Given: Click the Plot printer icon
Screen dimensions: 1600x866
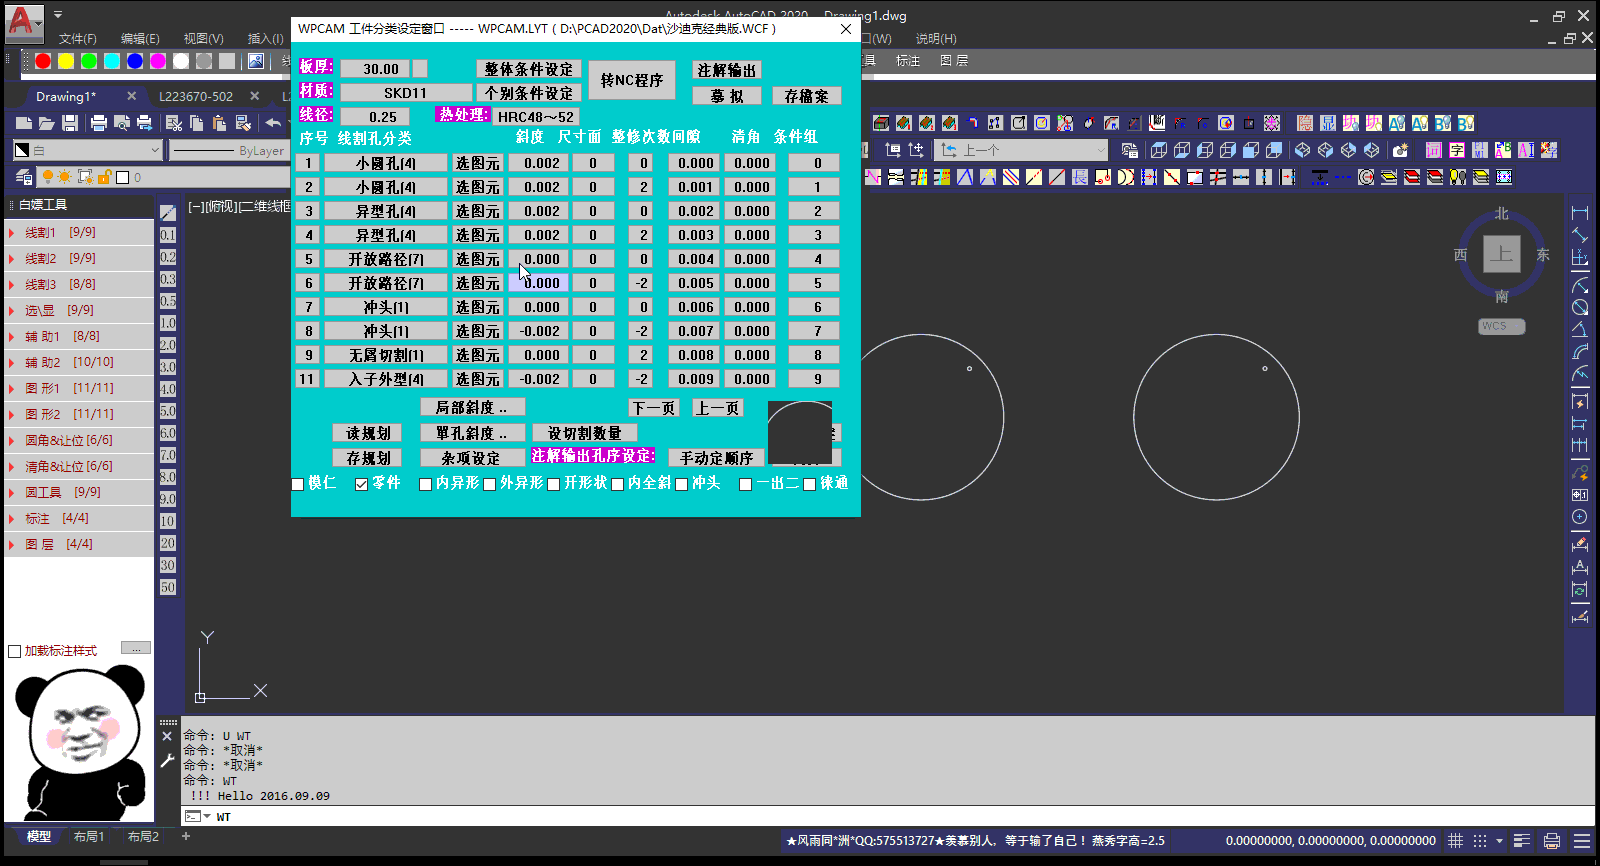Looking at the screenshot, I should click(x=99, y=123).
